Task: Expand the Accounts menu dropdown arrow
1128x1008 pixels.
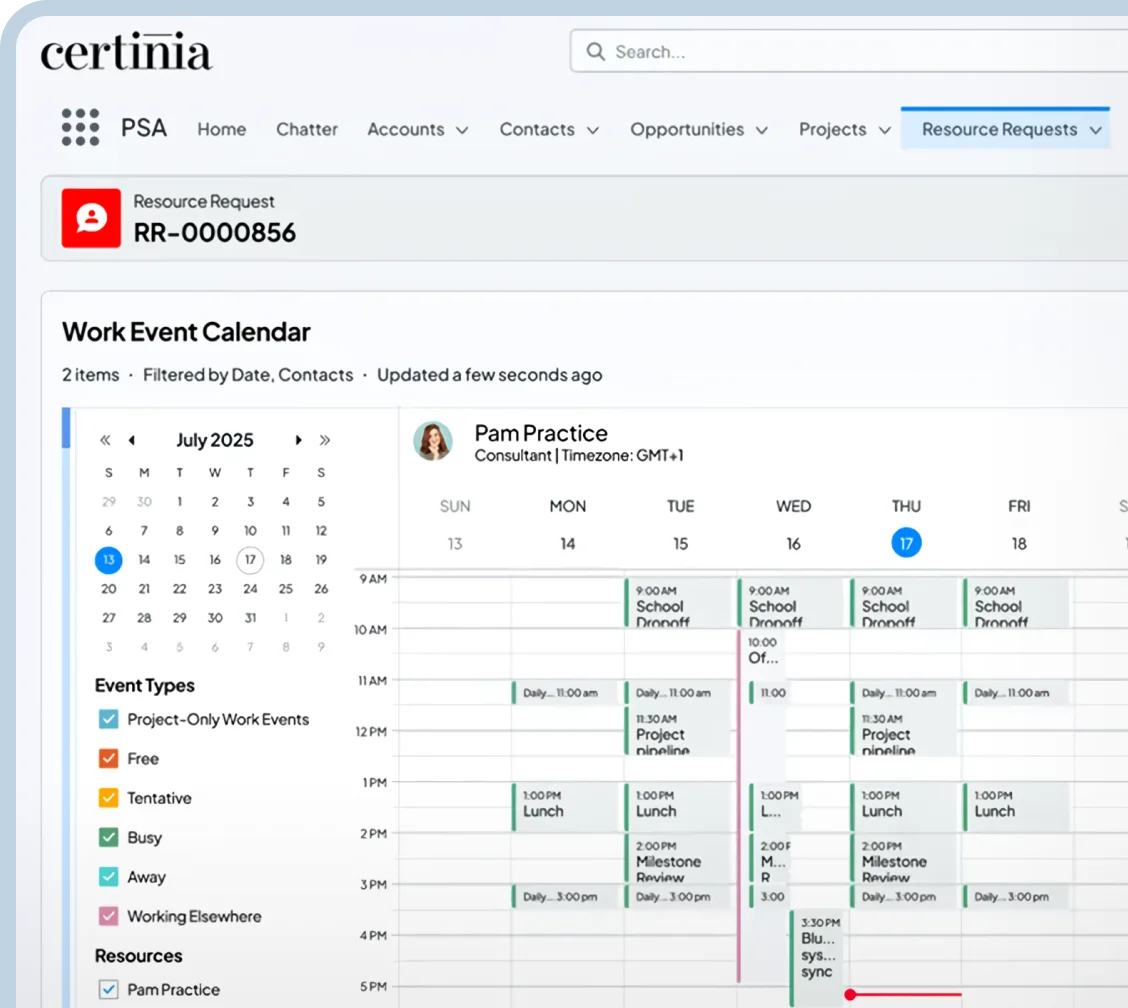Action: pyautogui.click(x=462, y=130)
